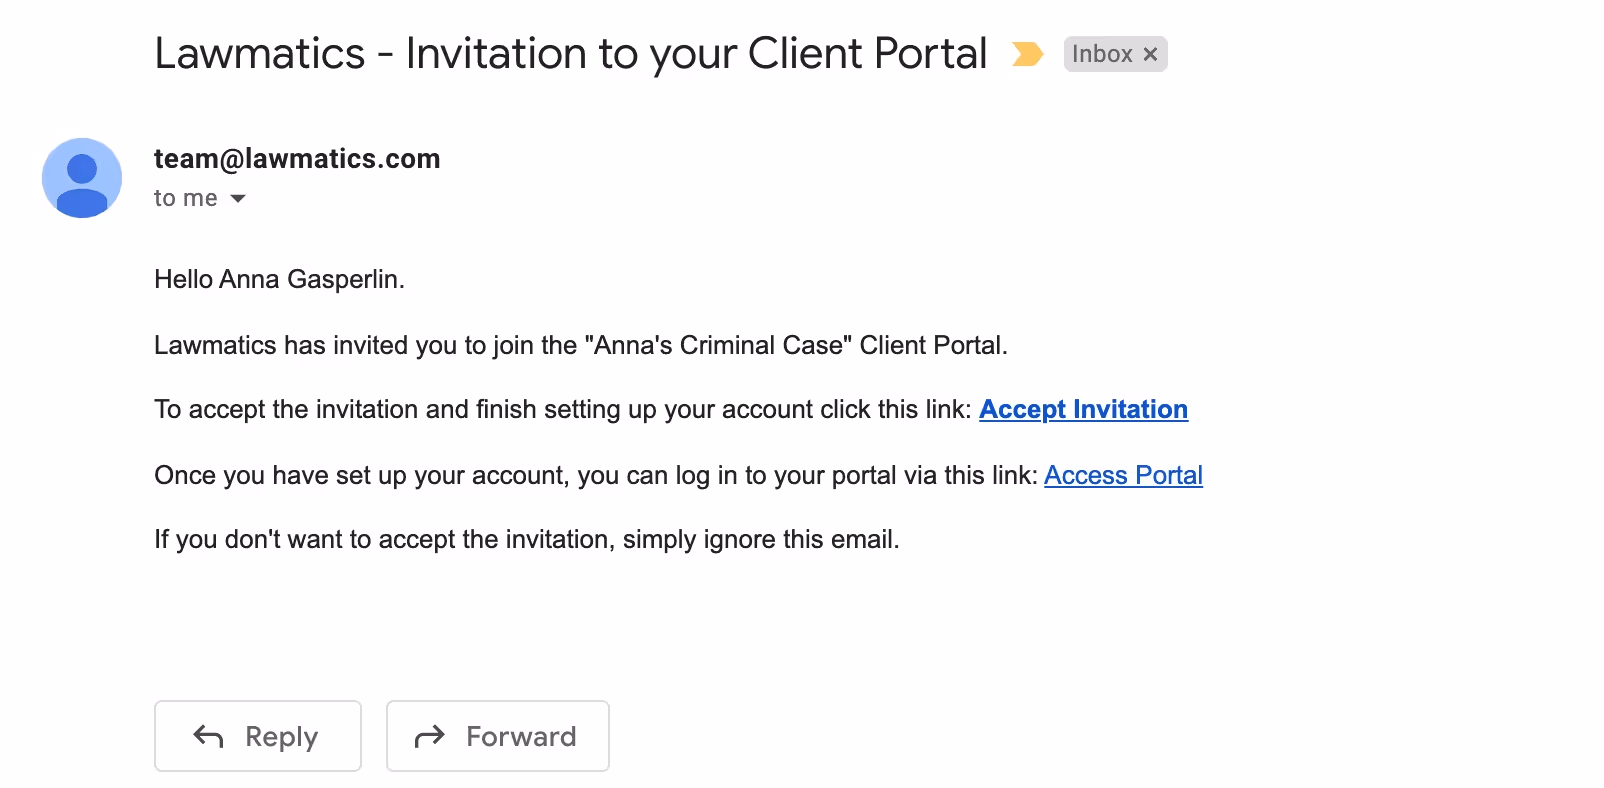The height and width of the screenshot is (788, 1604).
Task: Click the Forward button
Action: [498, 736]
